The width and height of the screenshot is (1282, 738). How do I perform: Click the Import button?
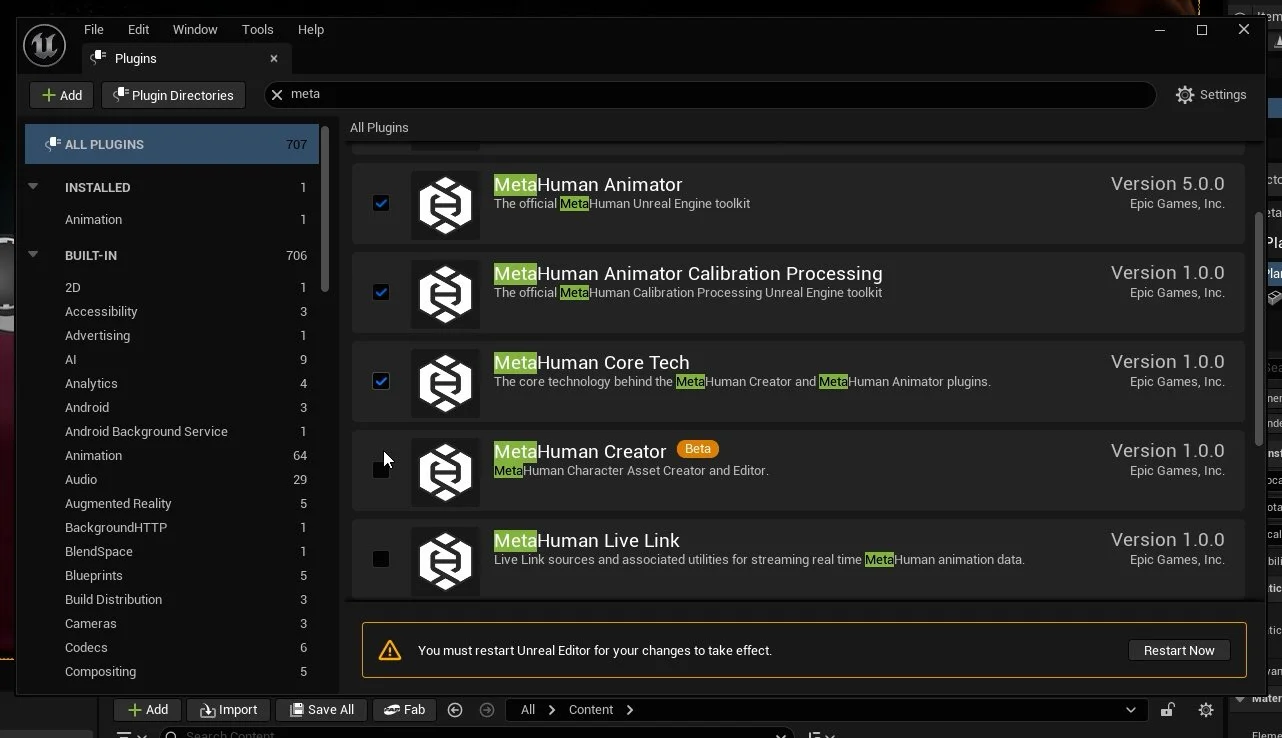tap(228, 710)
